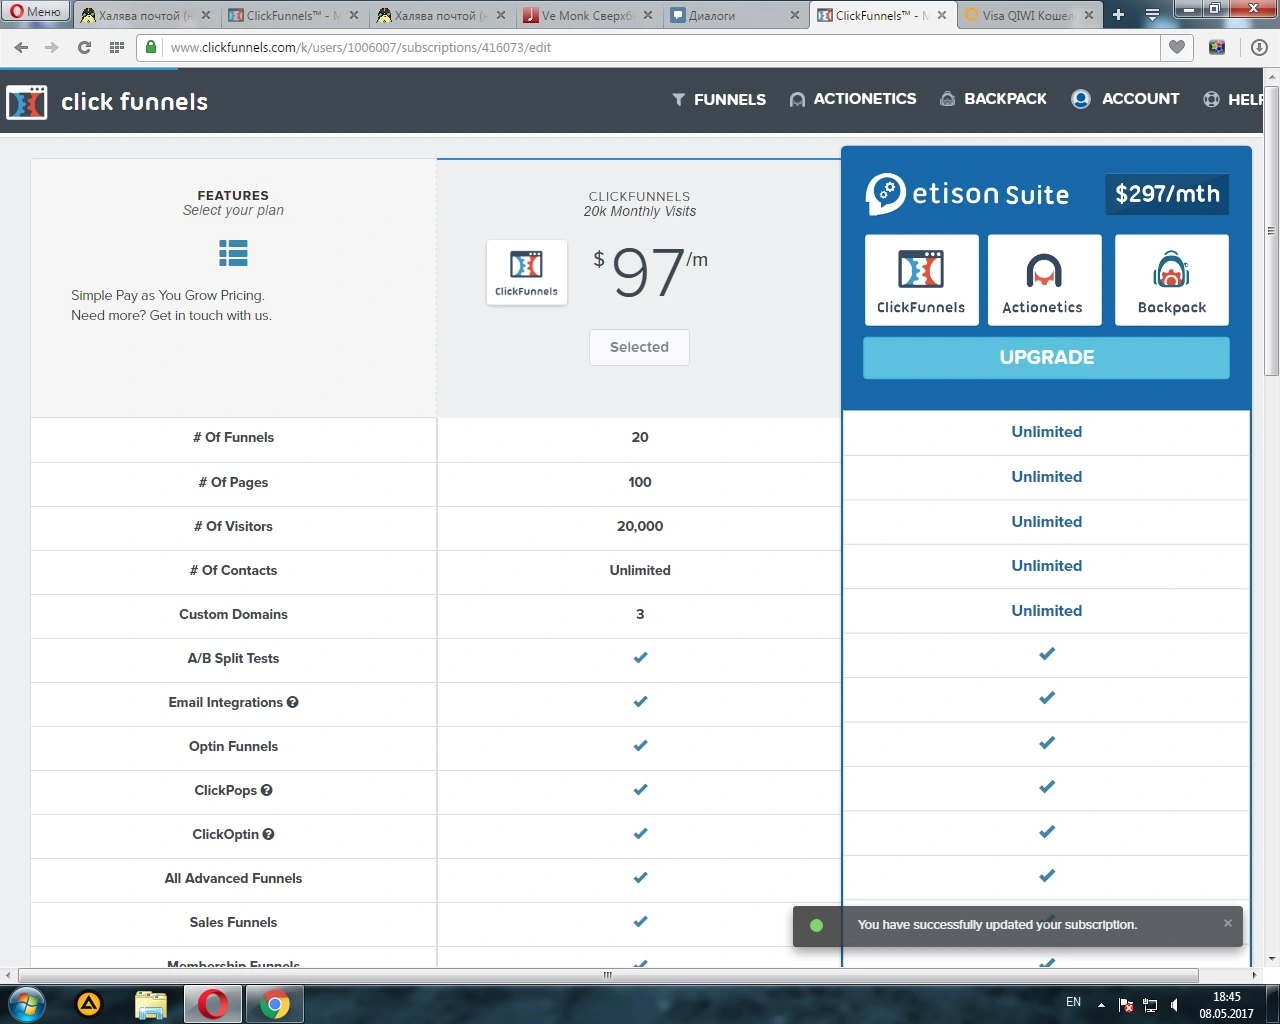Click the '20,000' visitors value

pos(640,526)
